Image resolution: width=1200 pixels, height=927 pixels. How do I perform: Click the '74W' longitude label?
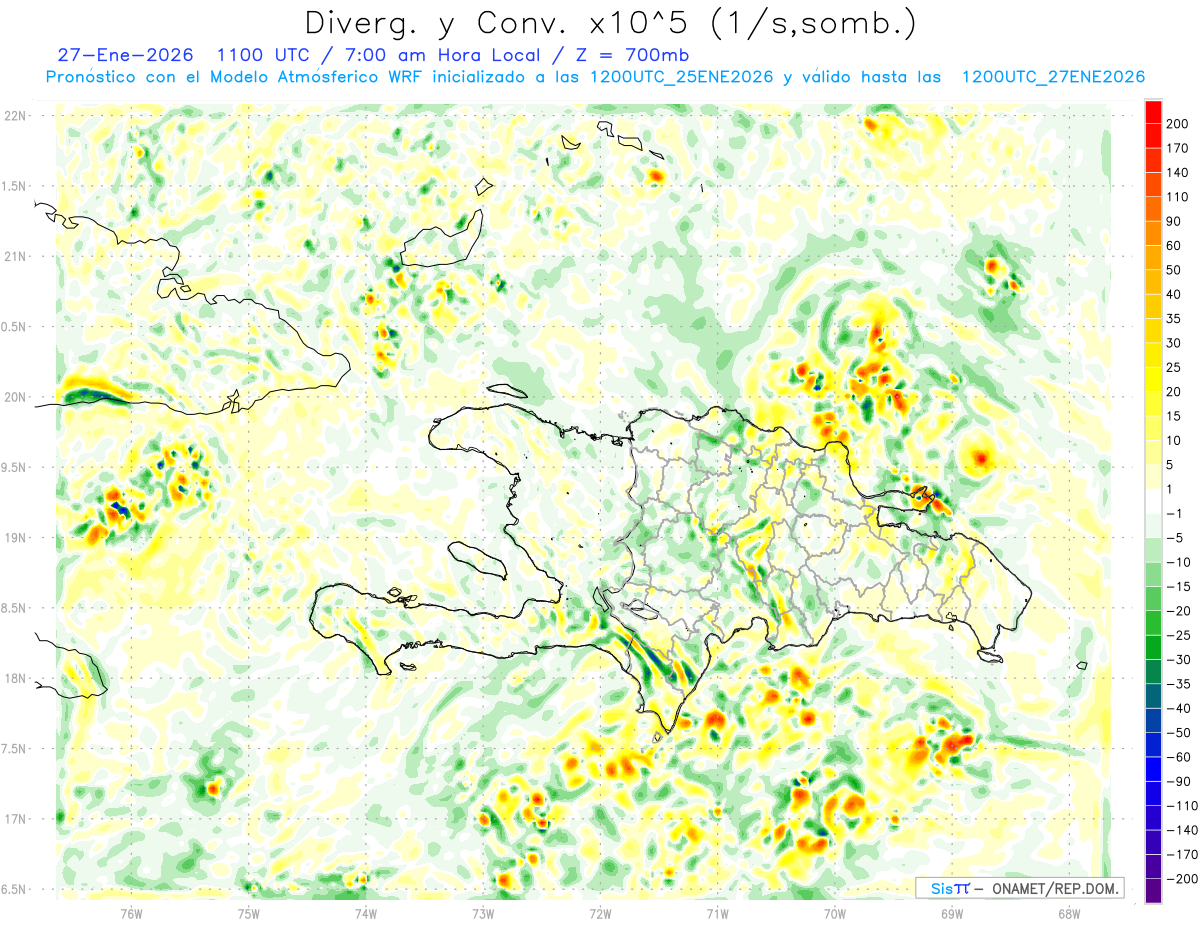tap(365, 914)
